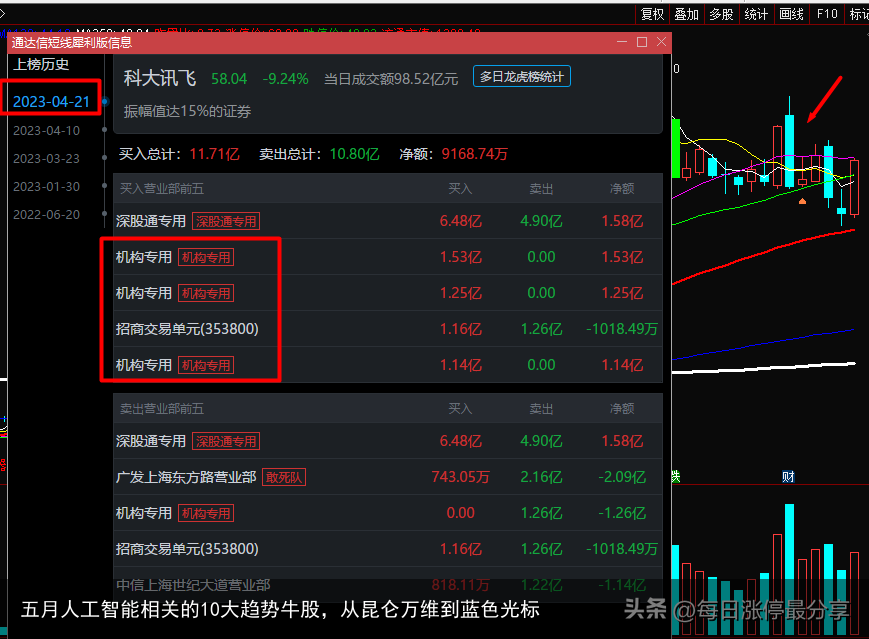Click the 多日龙虎榜统计 button
The image size is (869, 639).
pos(522,76)
